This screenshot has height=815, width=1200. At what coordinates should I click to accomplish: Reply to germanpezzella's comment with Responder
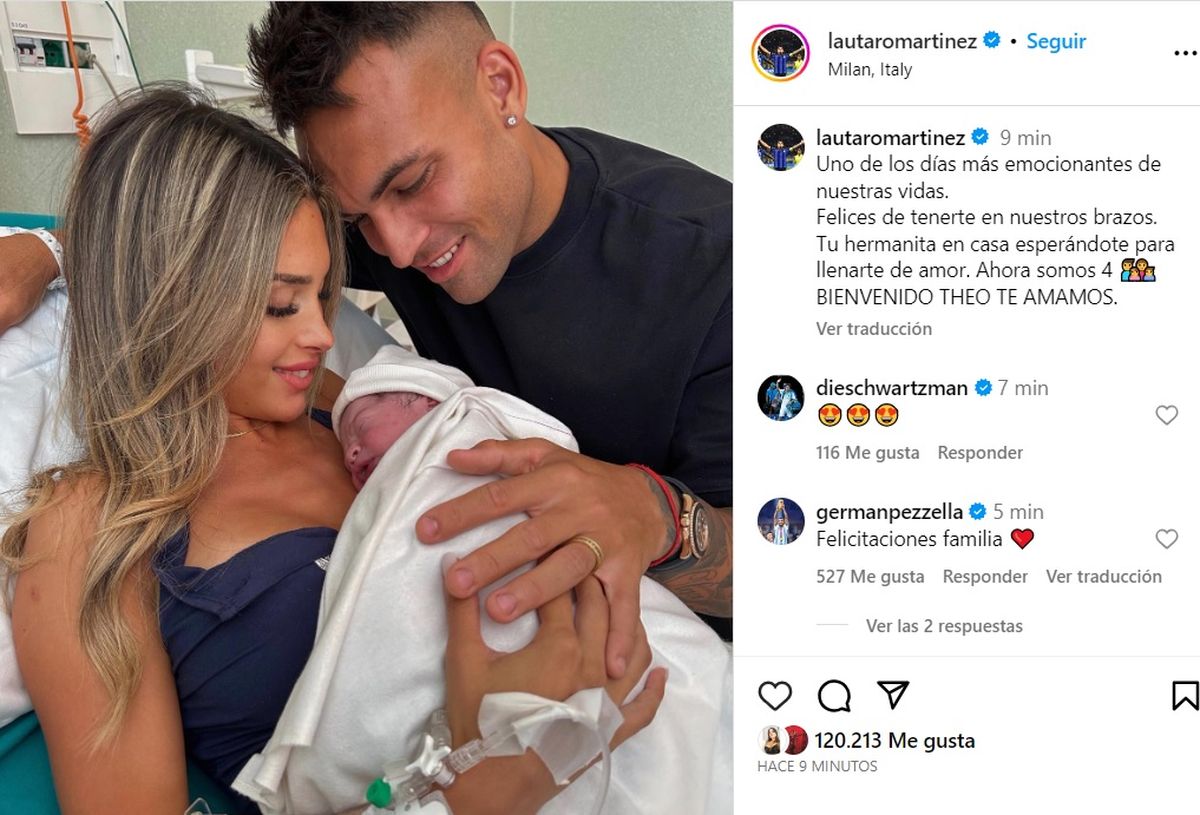pos(985,576)
